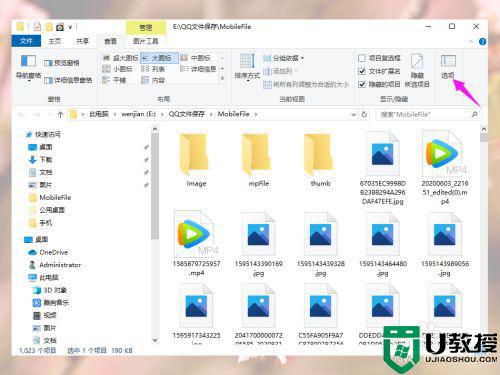Switch to the Home (主页) tab
This screenshot has width=500, height=375.
pos(55,41)
